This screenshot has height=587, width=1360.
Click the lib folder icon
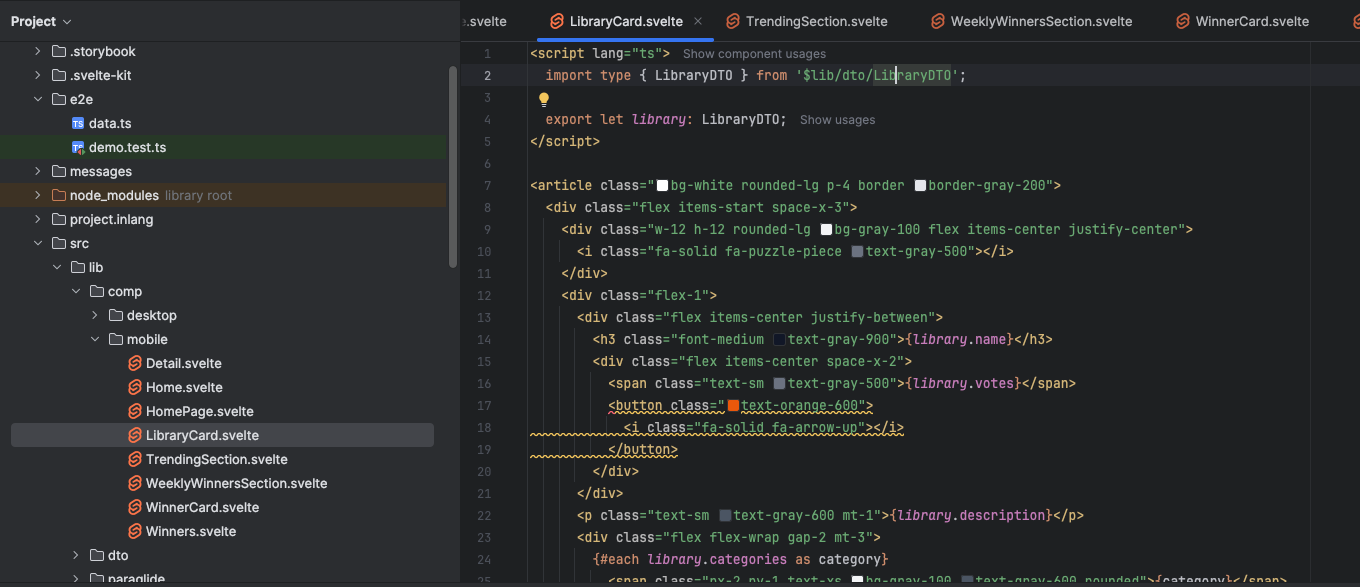coord(78,267)
